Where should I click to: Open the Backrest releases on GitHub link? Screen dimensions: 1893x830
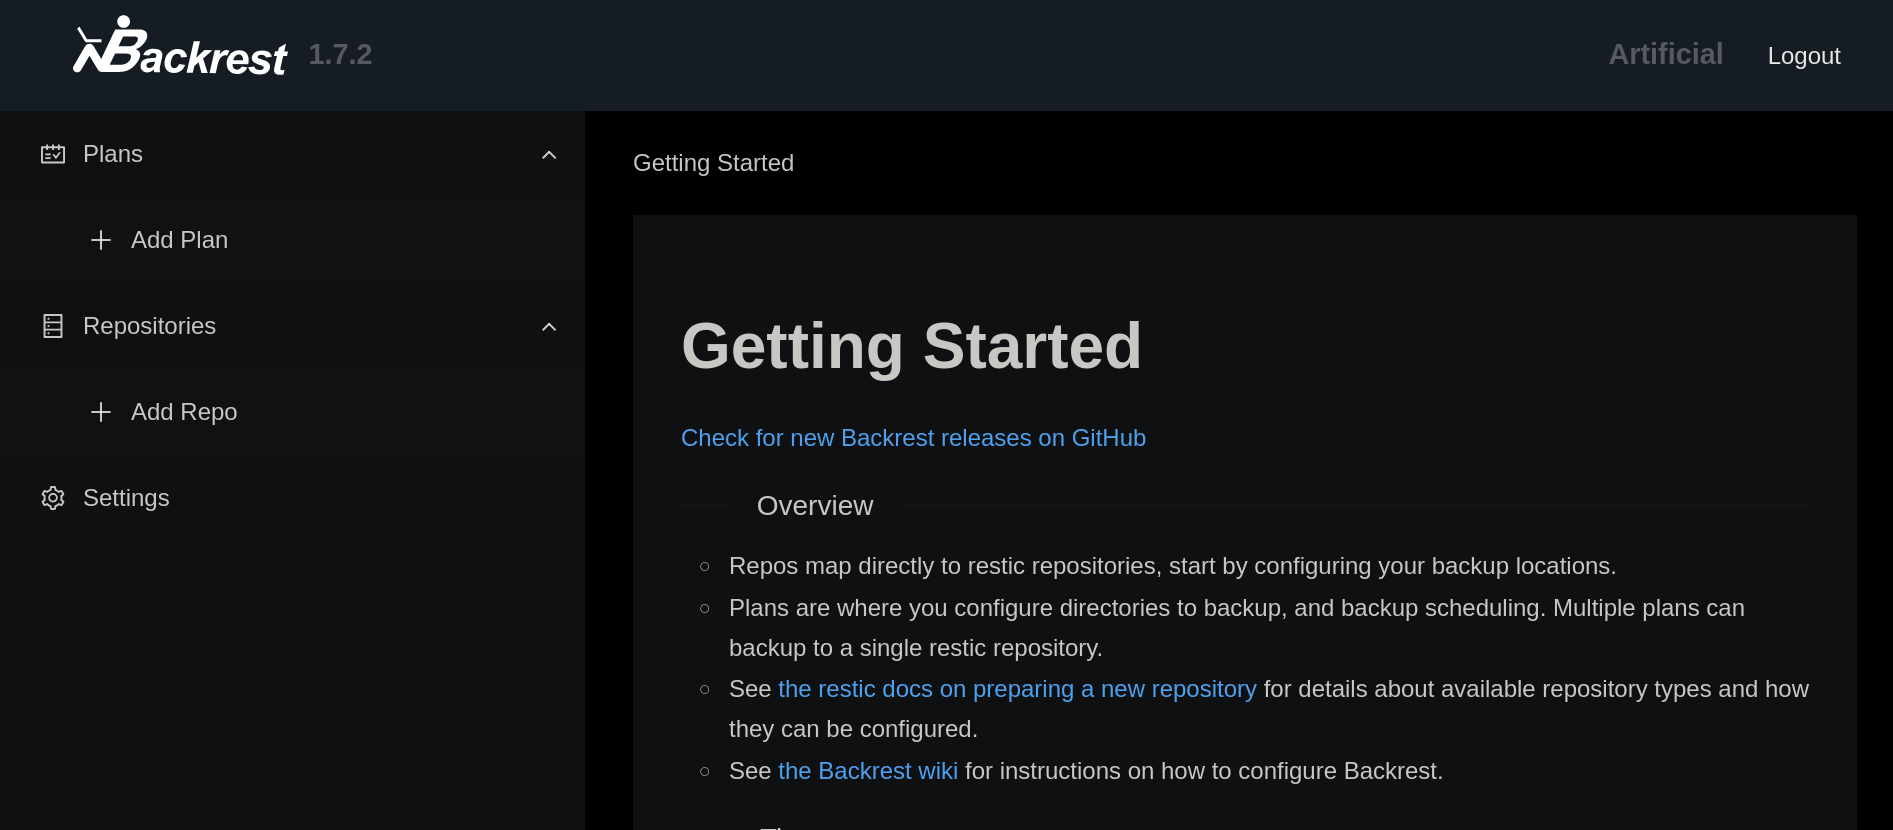click(913, 438)
